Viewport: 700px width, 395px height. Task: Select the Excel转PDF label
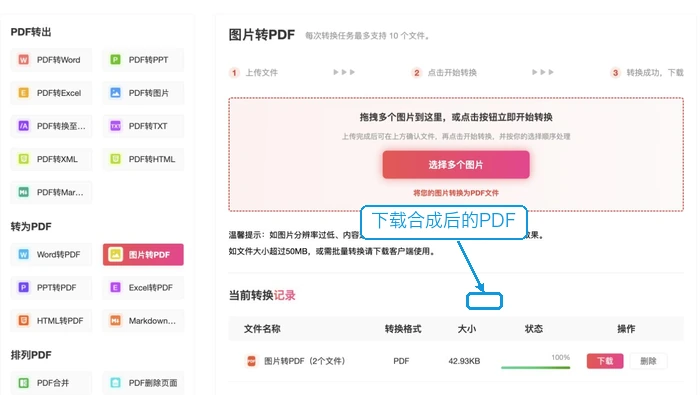[150, 287]
